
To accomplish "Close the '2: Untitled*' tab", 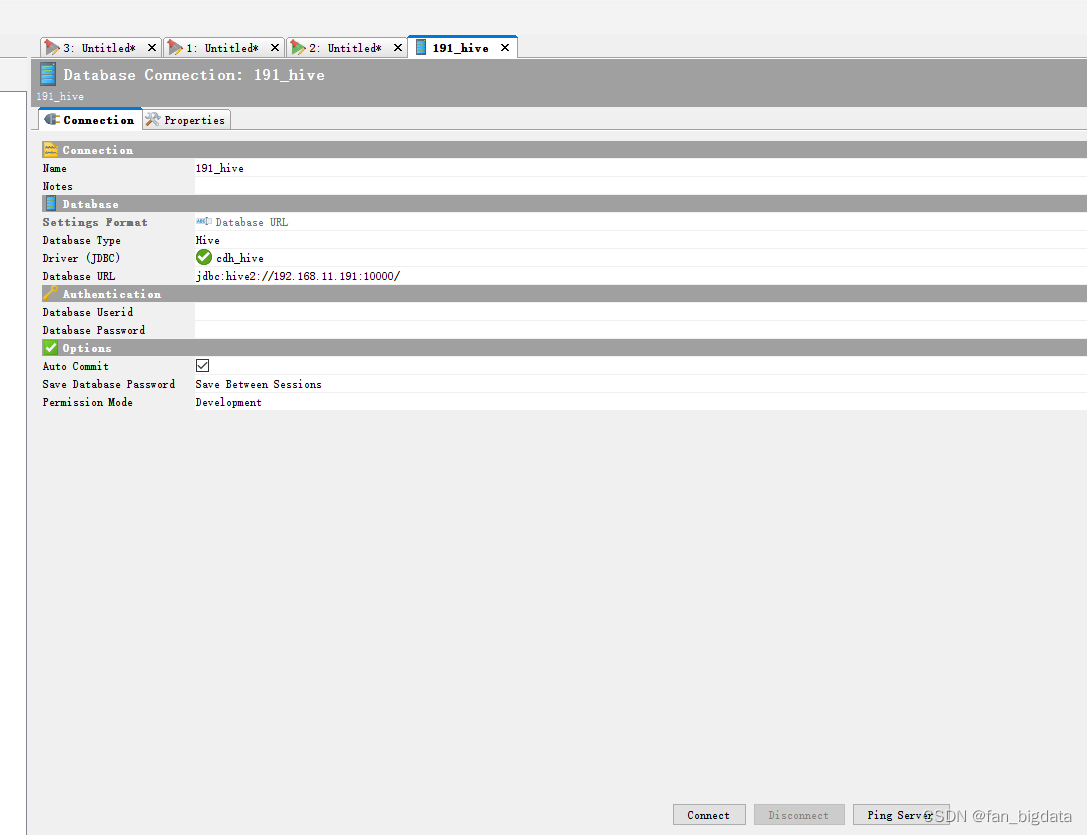I will 398,48.
